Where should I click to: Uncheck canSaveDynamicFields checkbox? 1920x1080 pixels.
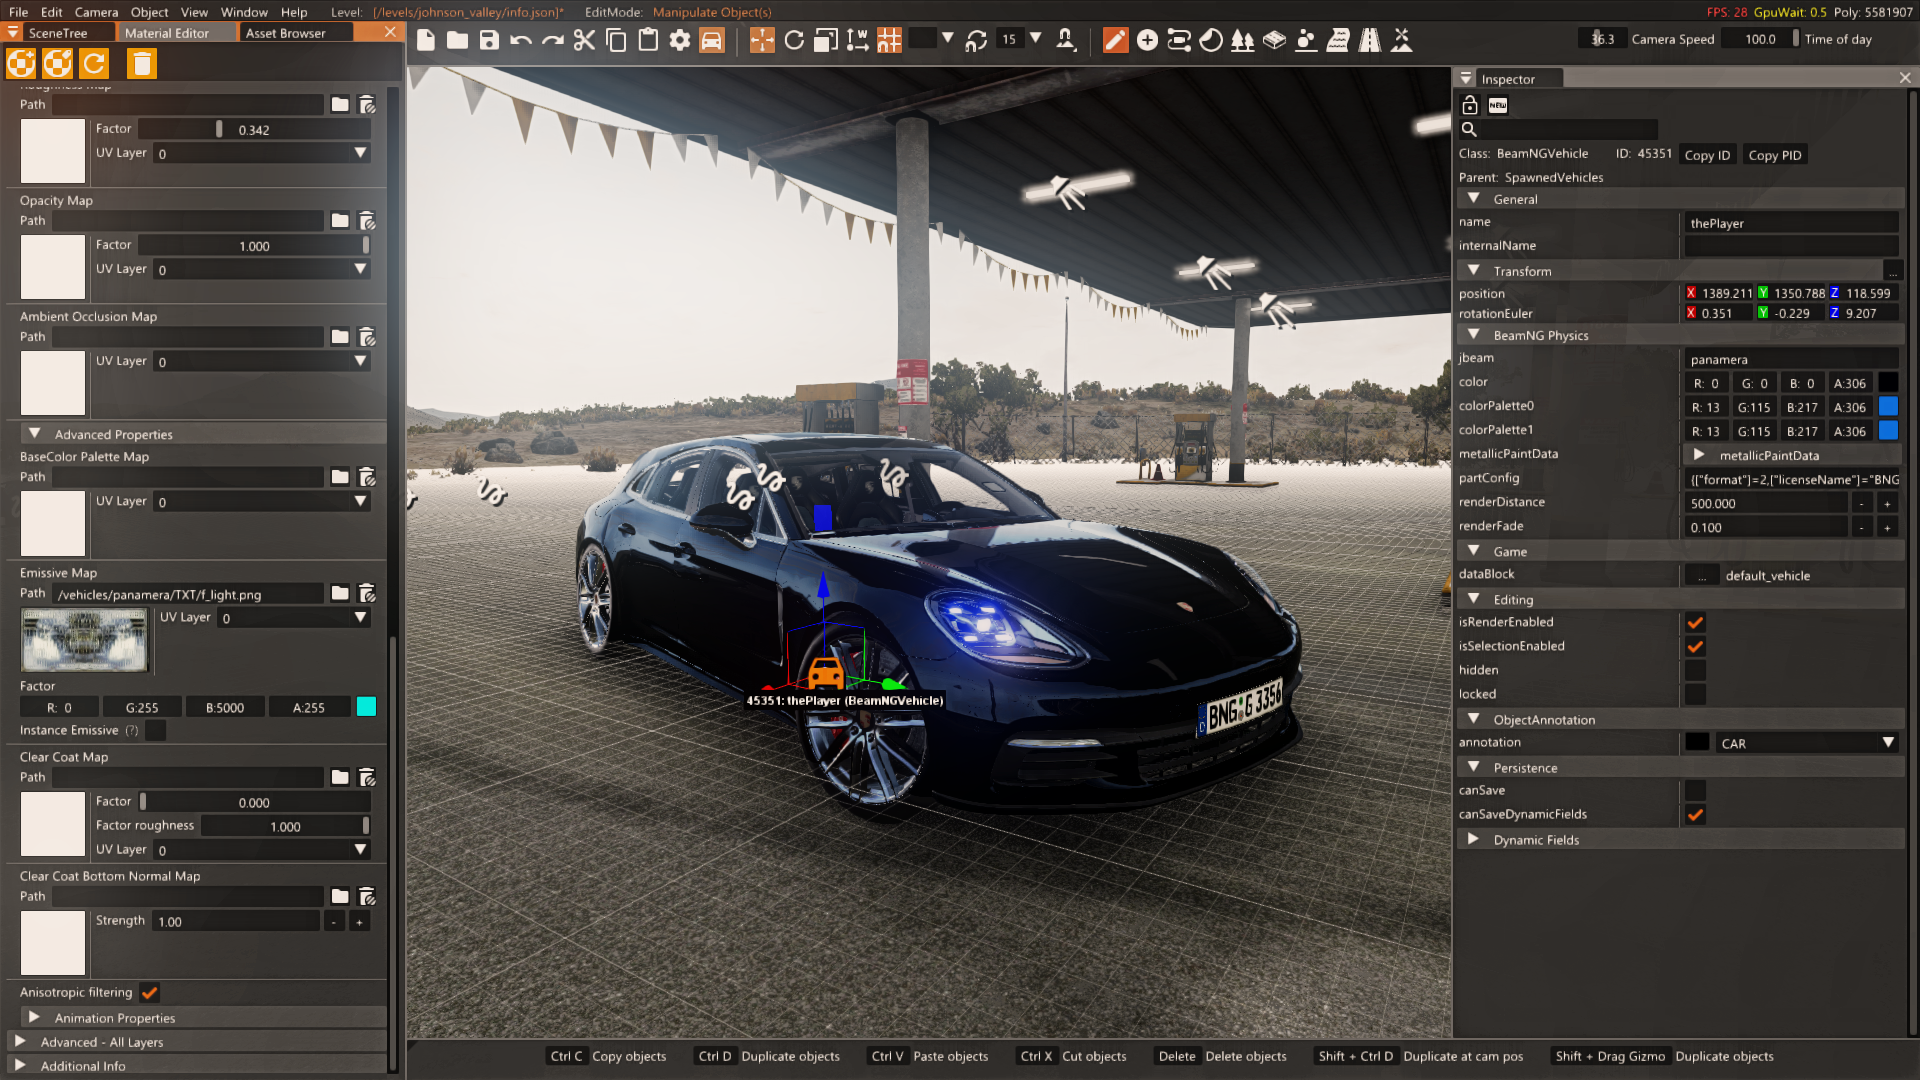(1695, 814)
